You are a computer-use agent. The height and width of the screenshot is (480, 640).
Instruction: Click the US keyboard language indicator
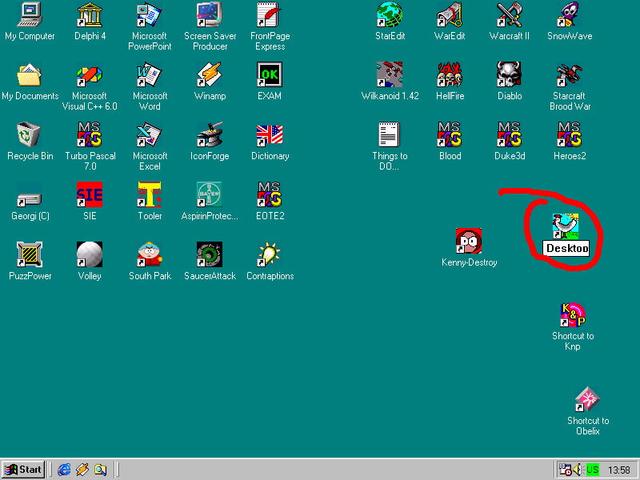pos(593,470)
